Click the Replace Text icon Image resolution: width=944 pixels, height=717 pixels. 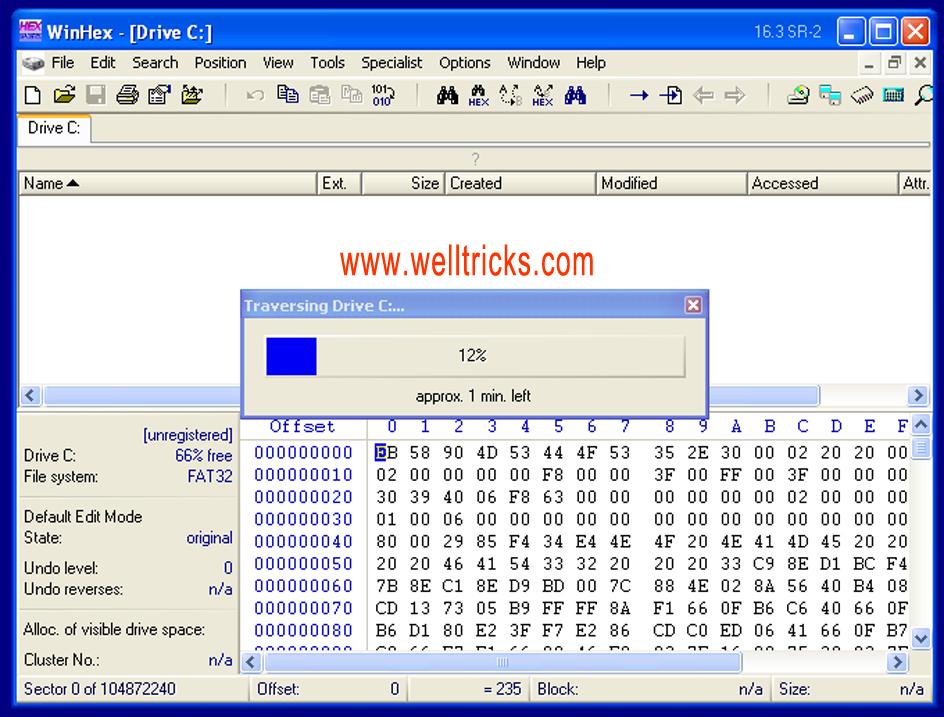click(x=511, y=95)
